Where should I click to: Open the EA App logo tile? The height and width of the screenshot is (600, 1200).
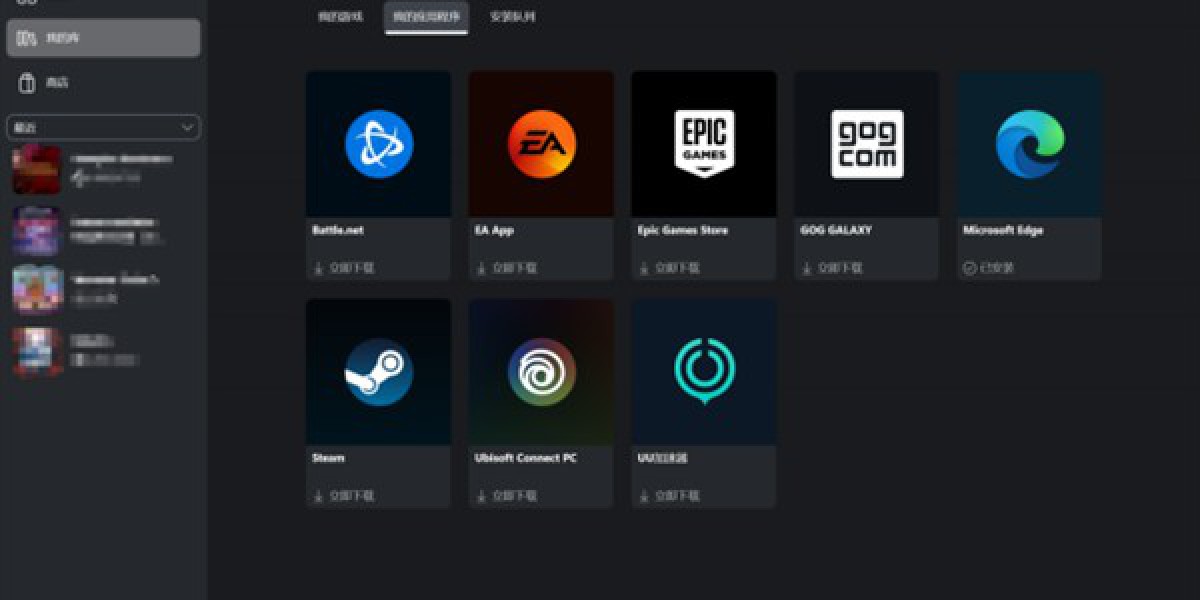tap(541, 144)
